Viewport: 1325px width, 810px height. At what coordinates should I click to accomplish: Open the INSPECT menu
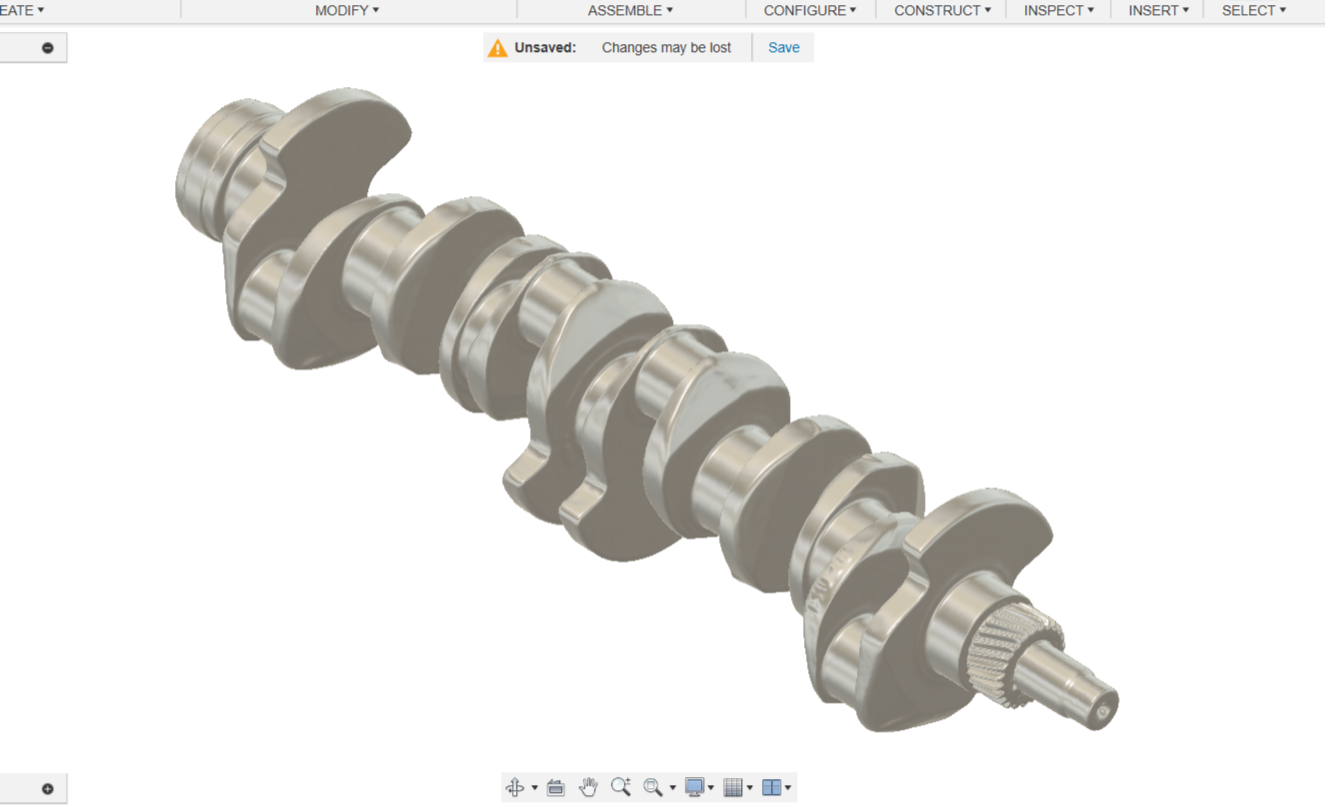click(x=1059, y=10)
